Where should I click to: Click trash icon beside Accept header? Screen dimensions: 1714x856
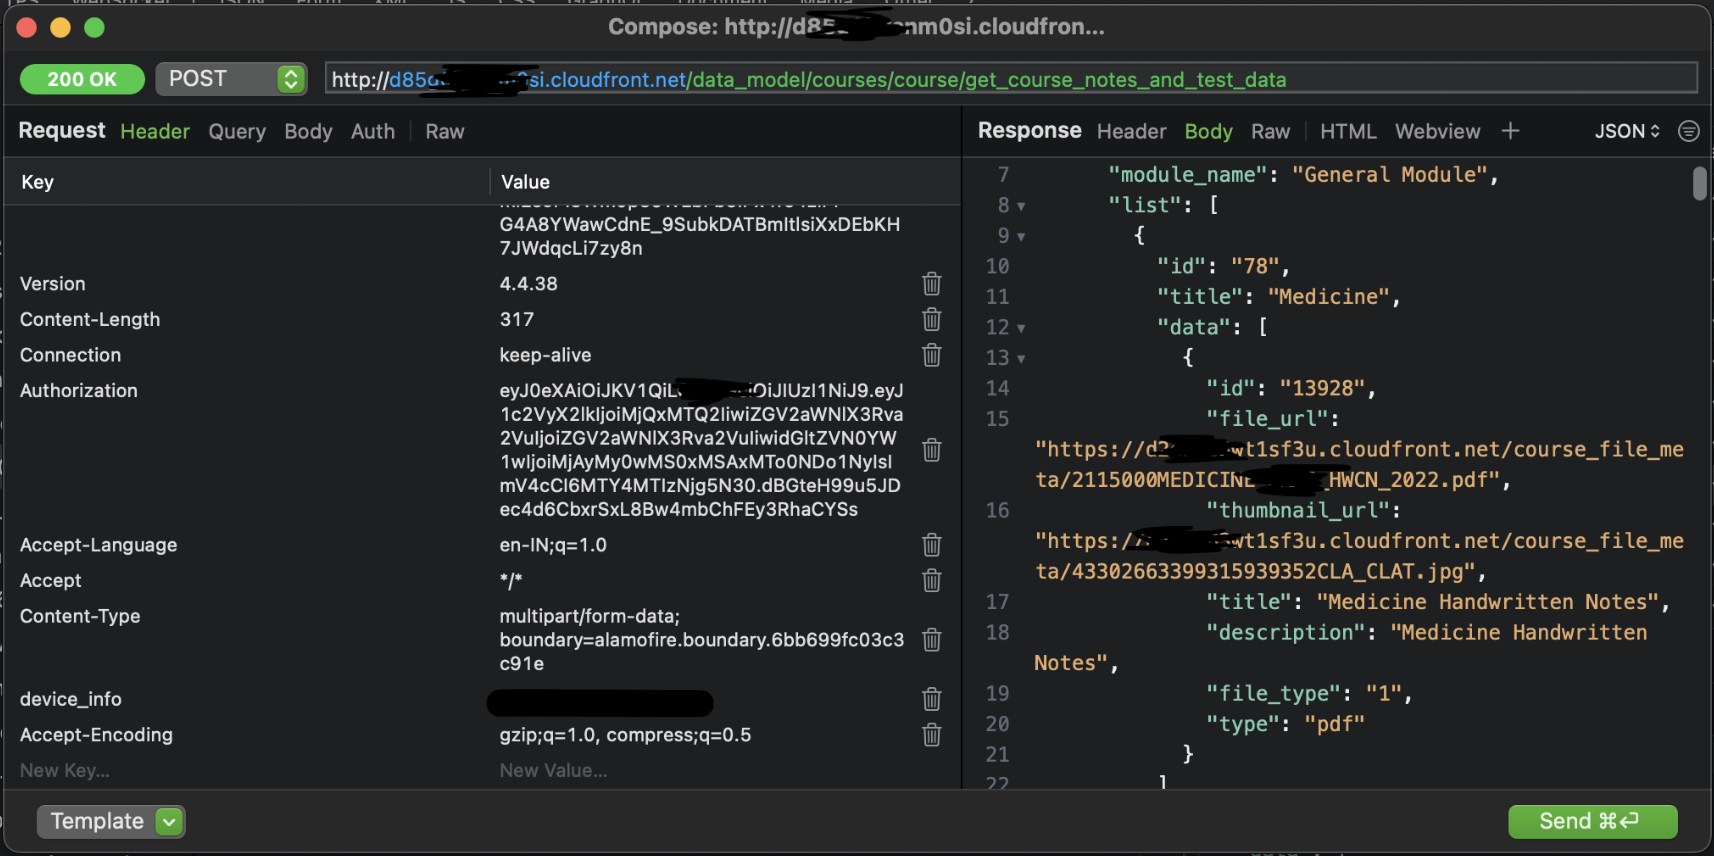point(931,581)
